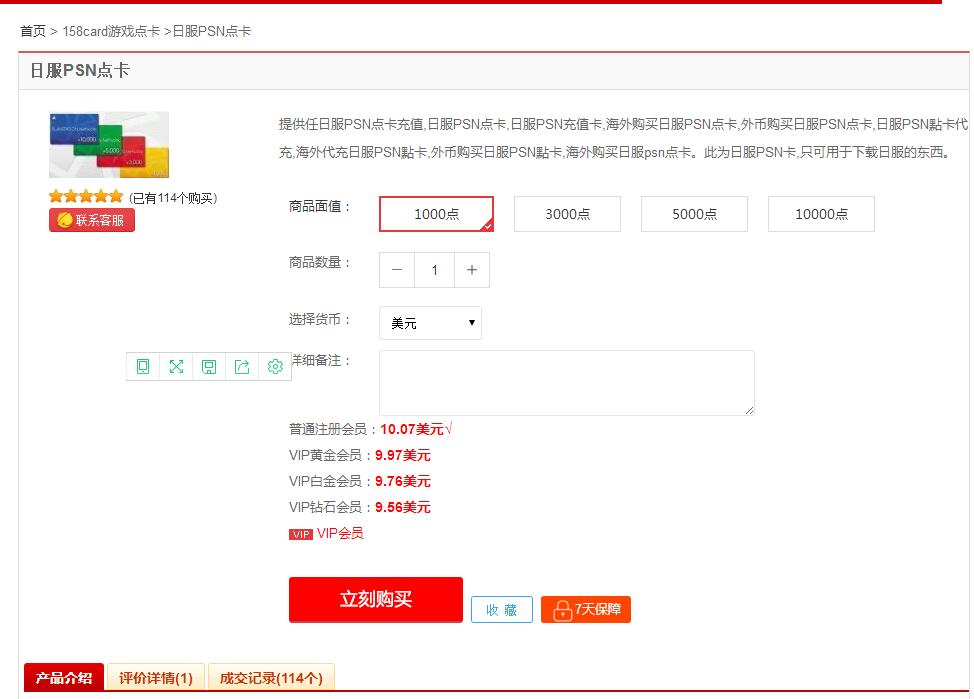Click the five-star rating icons

86,197
